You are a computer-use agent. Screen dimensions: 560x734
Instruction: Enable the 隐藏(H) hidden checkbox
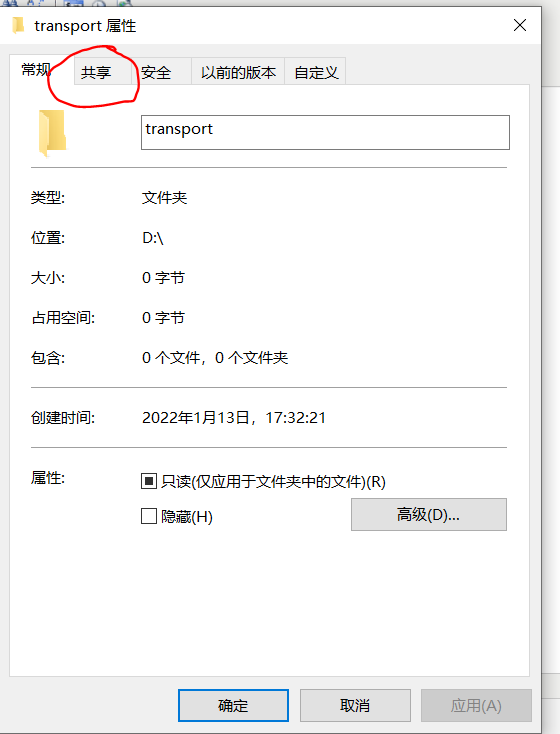click(x=149, y=516)
